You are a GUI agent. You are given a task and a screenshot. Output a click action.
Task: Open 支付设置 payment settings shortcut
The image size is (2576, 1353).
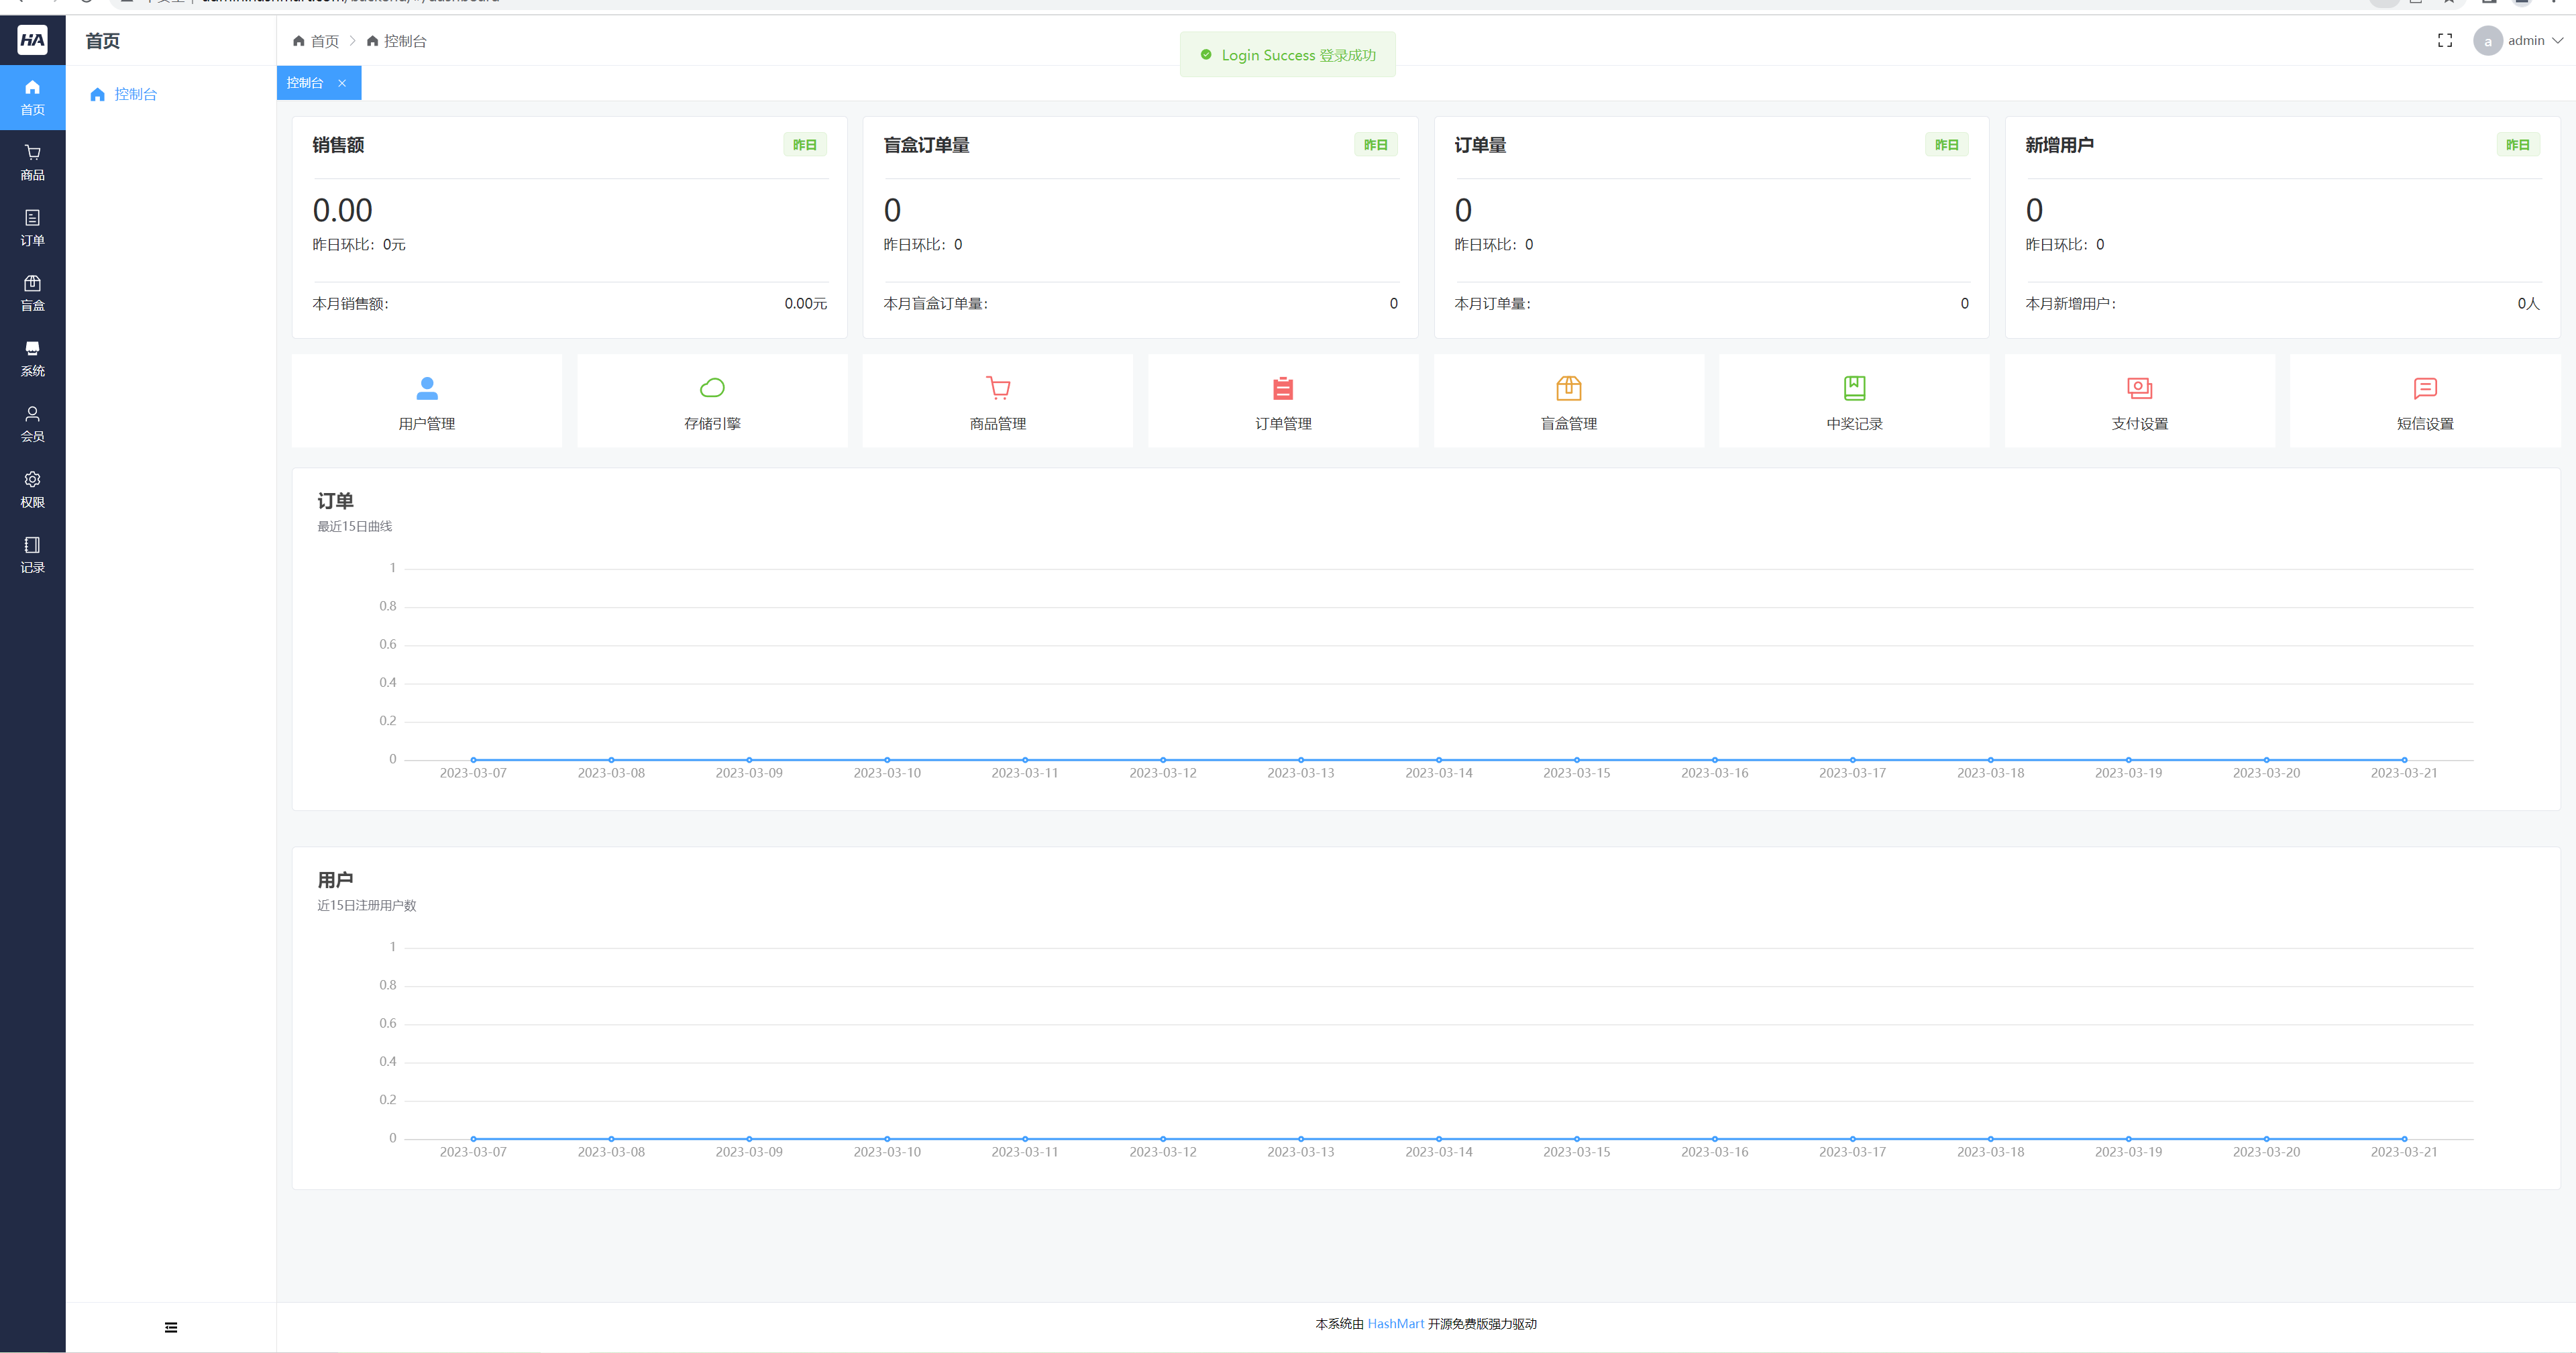click(2139, 402)
